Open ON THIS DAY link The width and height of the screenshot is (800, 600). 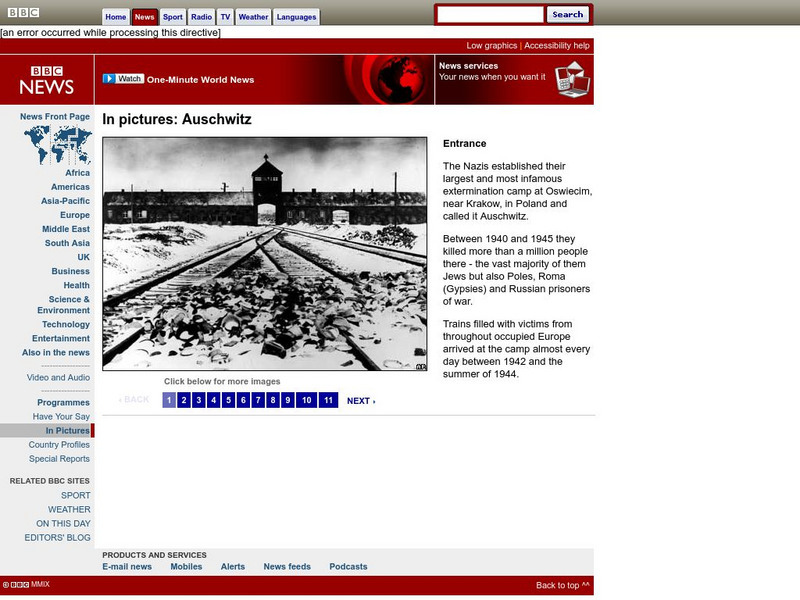pos(63,523)
